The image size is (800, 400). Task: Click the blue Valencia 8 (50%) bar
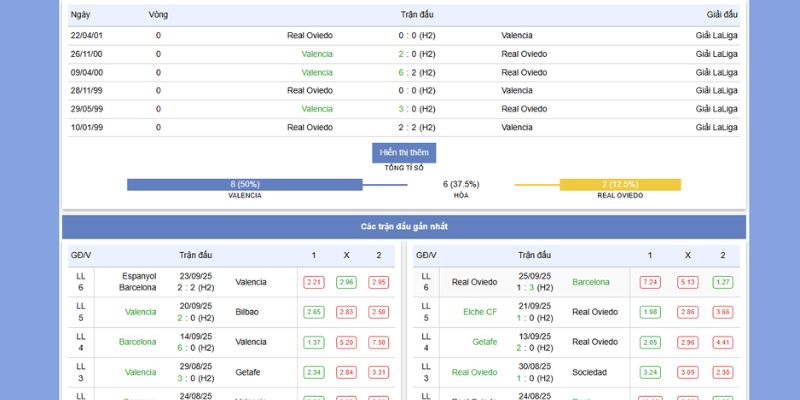245,184
